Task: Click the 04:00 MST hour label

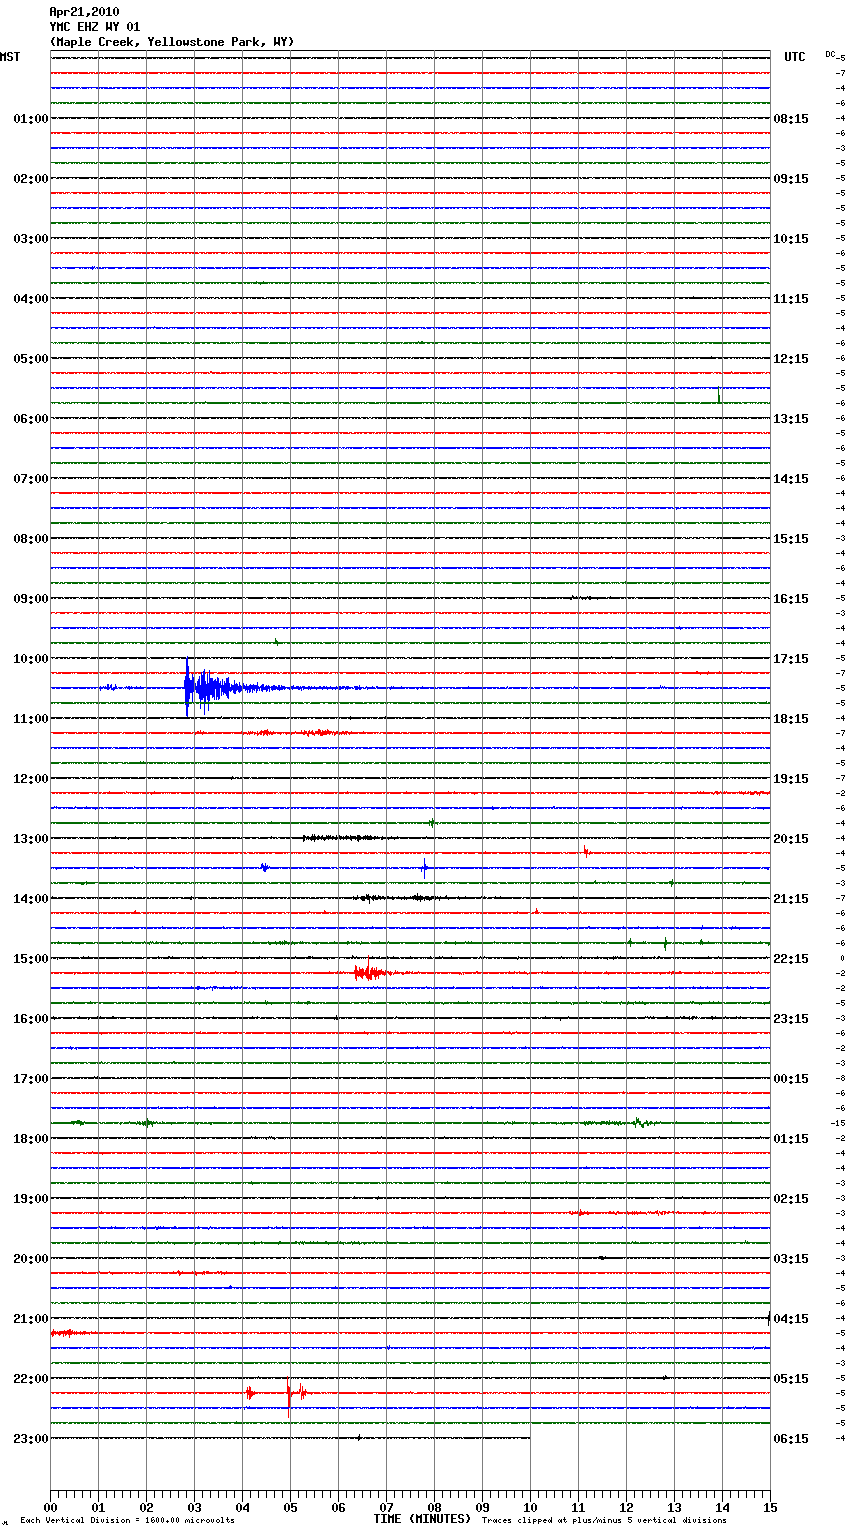Action: click(x=31, y=299)
